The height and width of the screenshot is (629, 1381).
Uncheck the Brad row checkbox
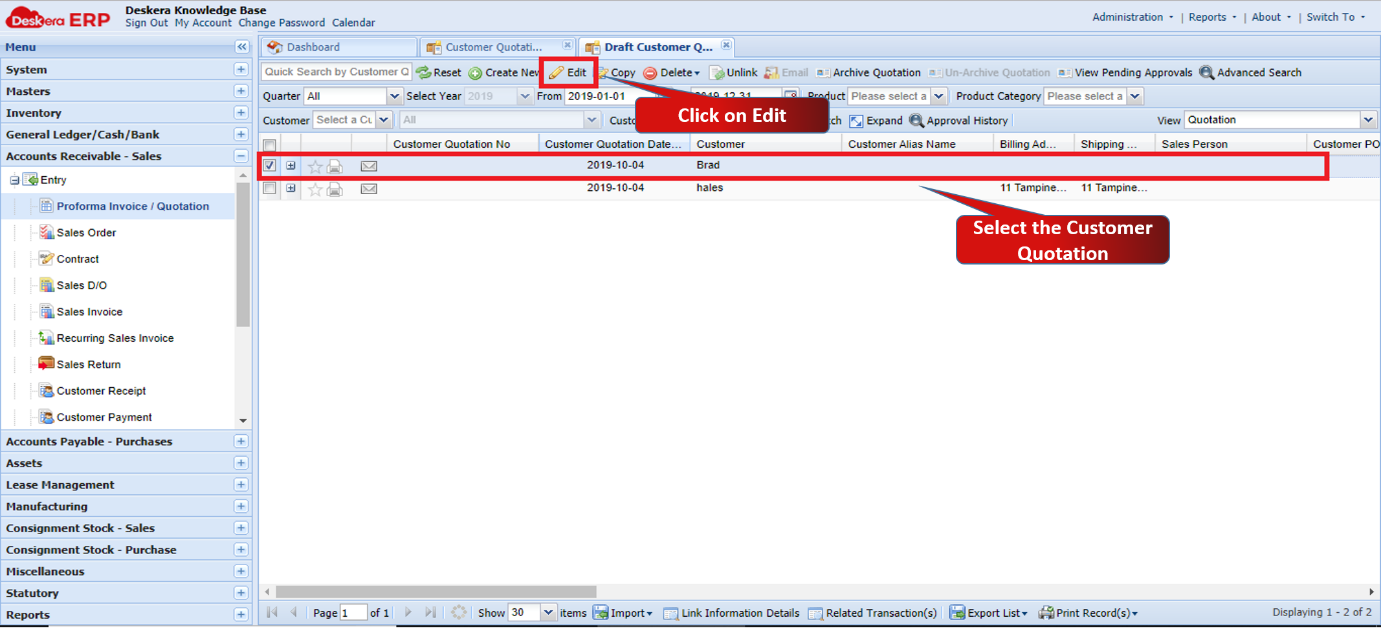tap(270, 166)
